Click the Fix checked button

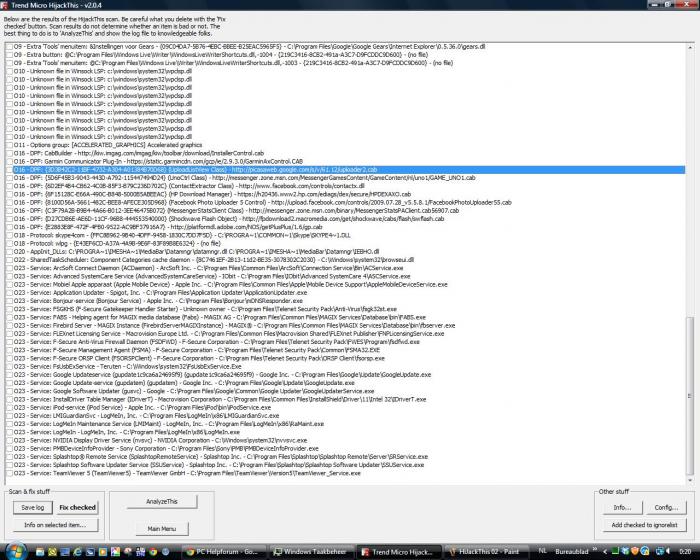coord(78,508)
